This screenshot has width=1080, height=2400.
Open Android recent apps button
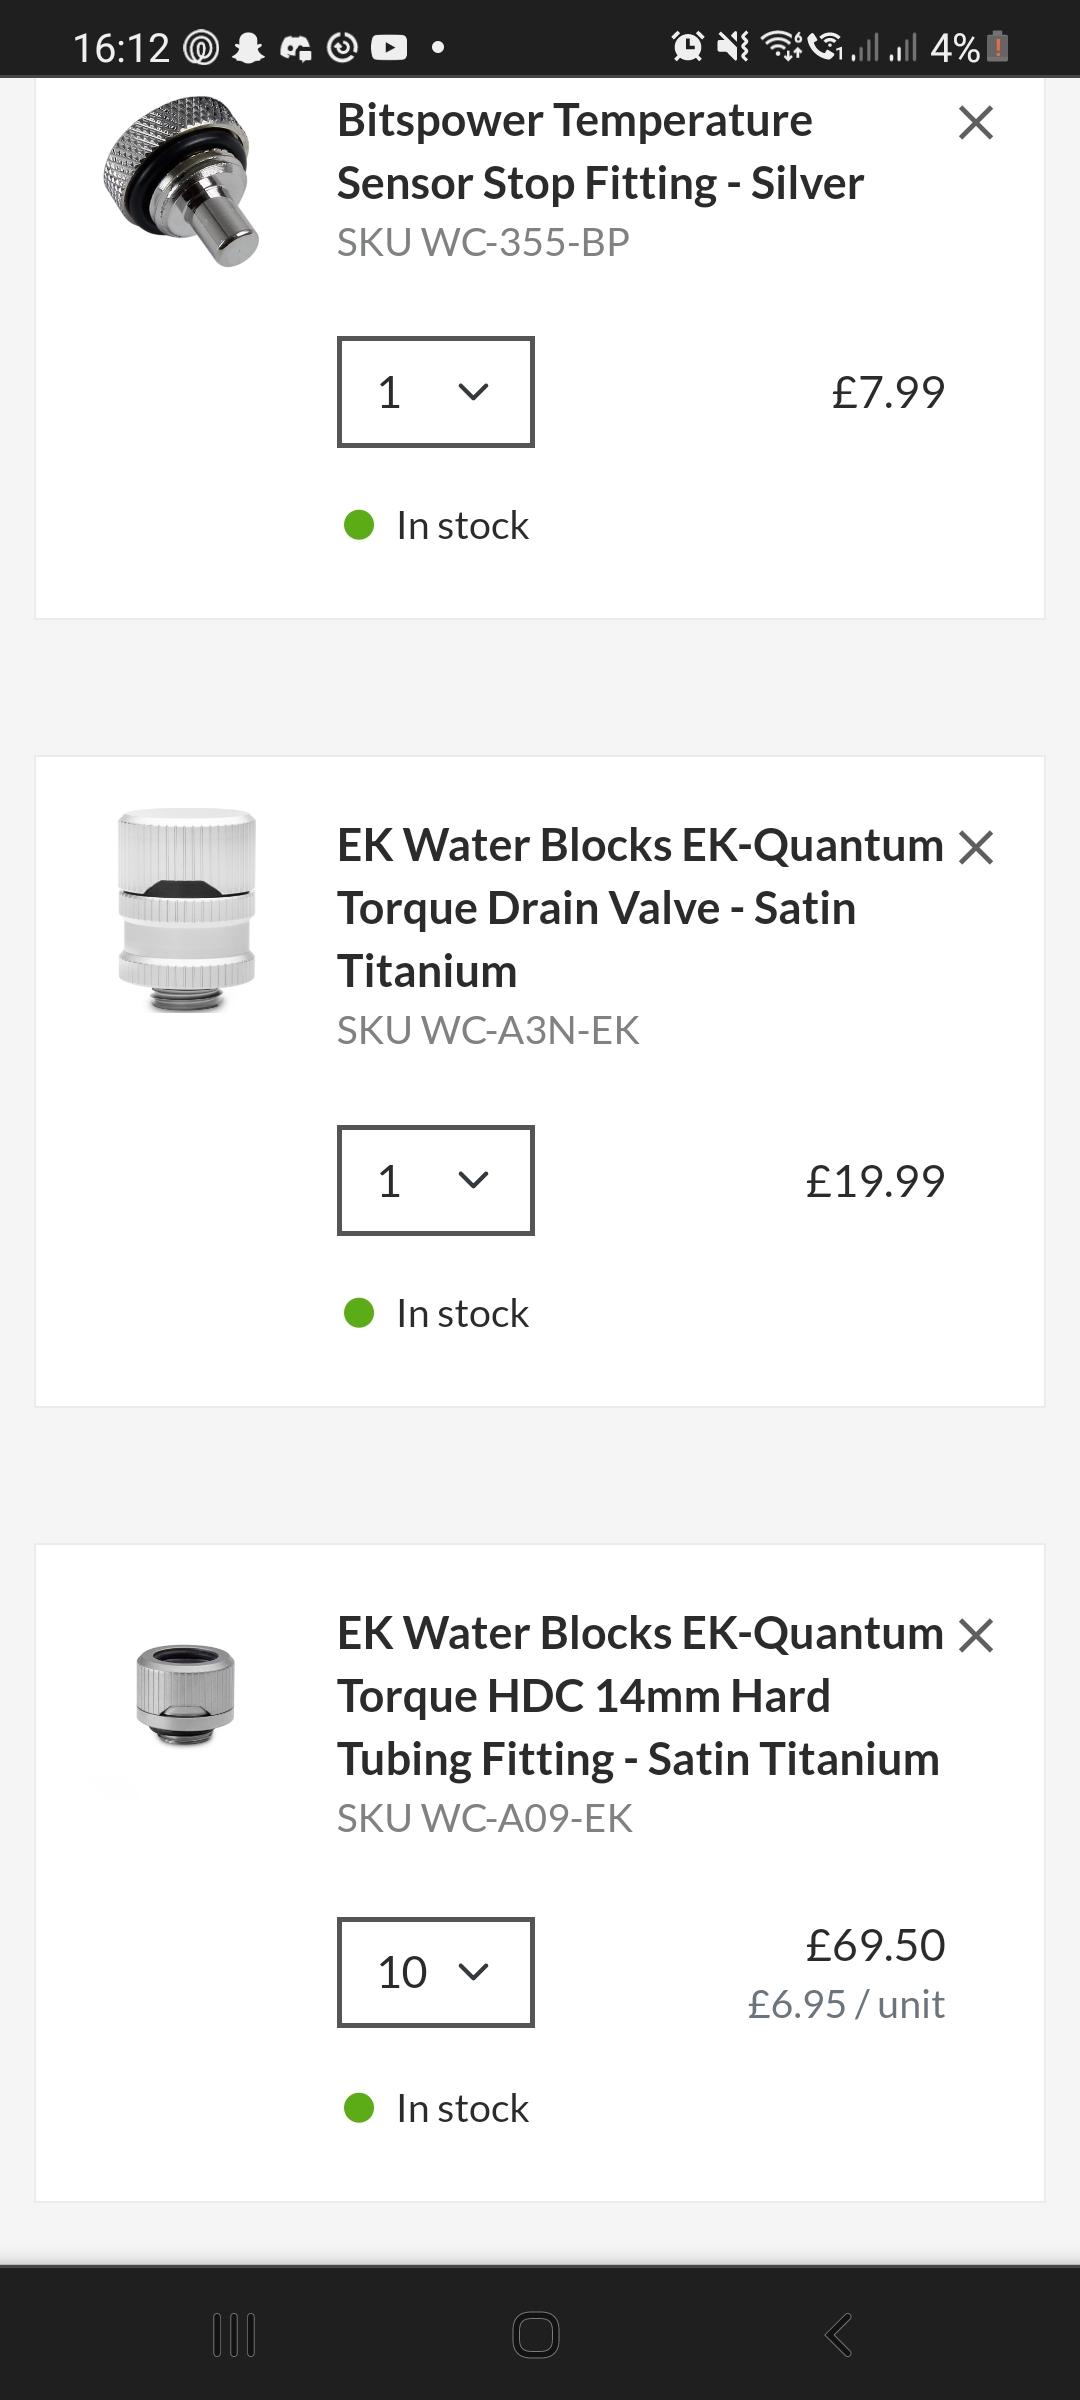click(x=235, y=2335)
